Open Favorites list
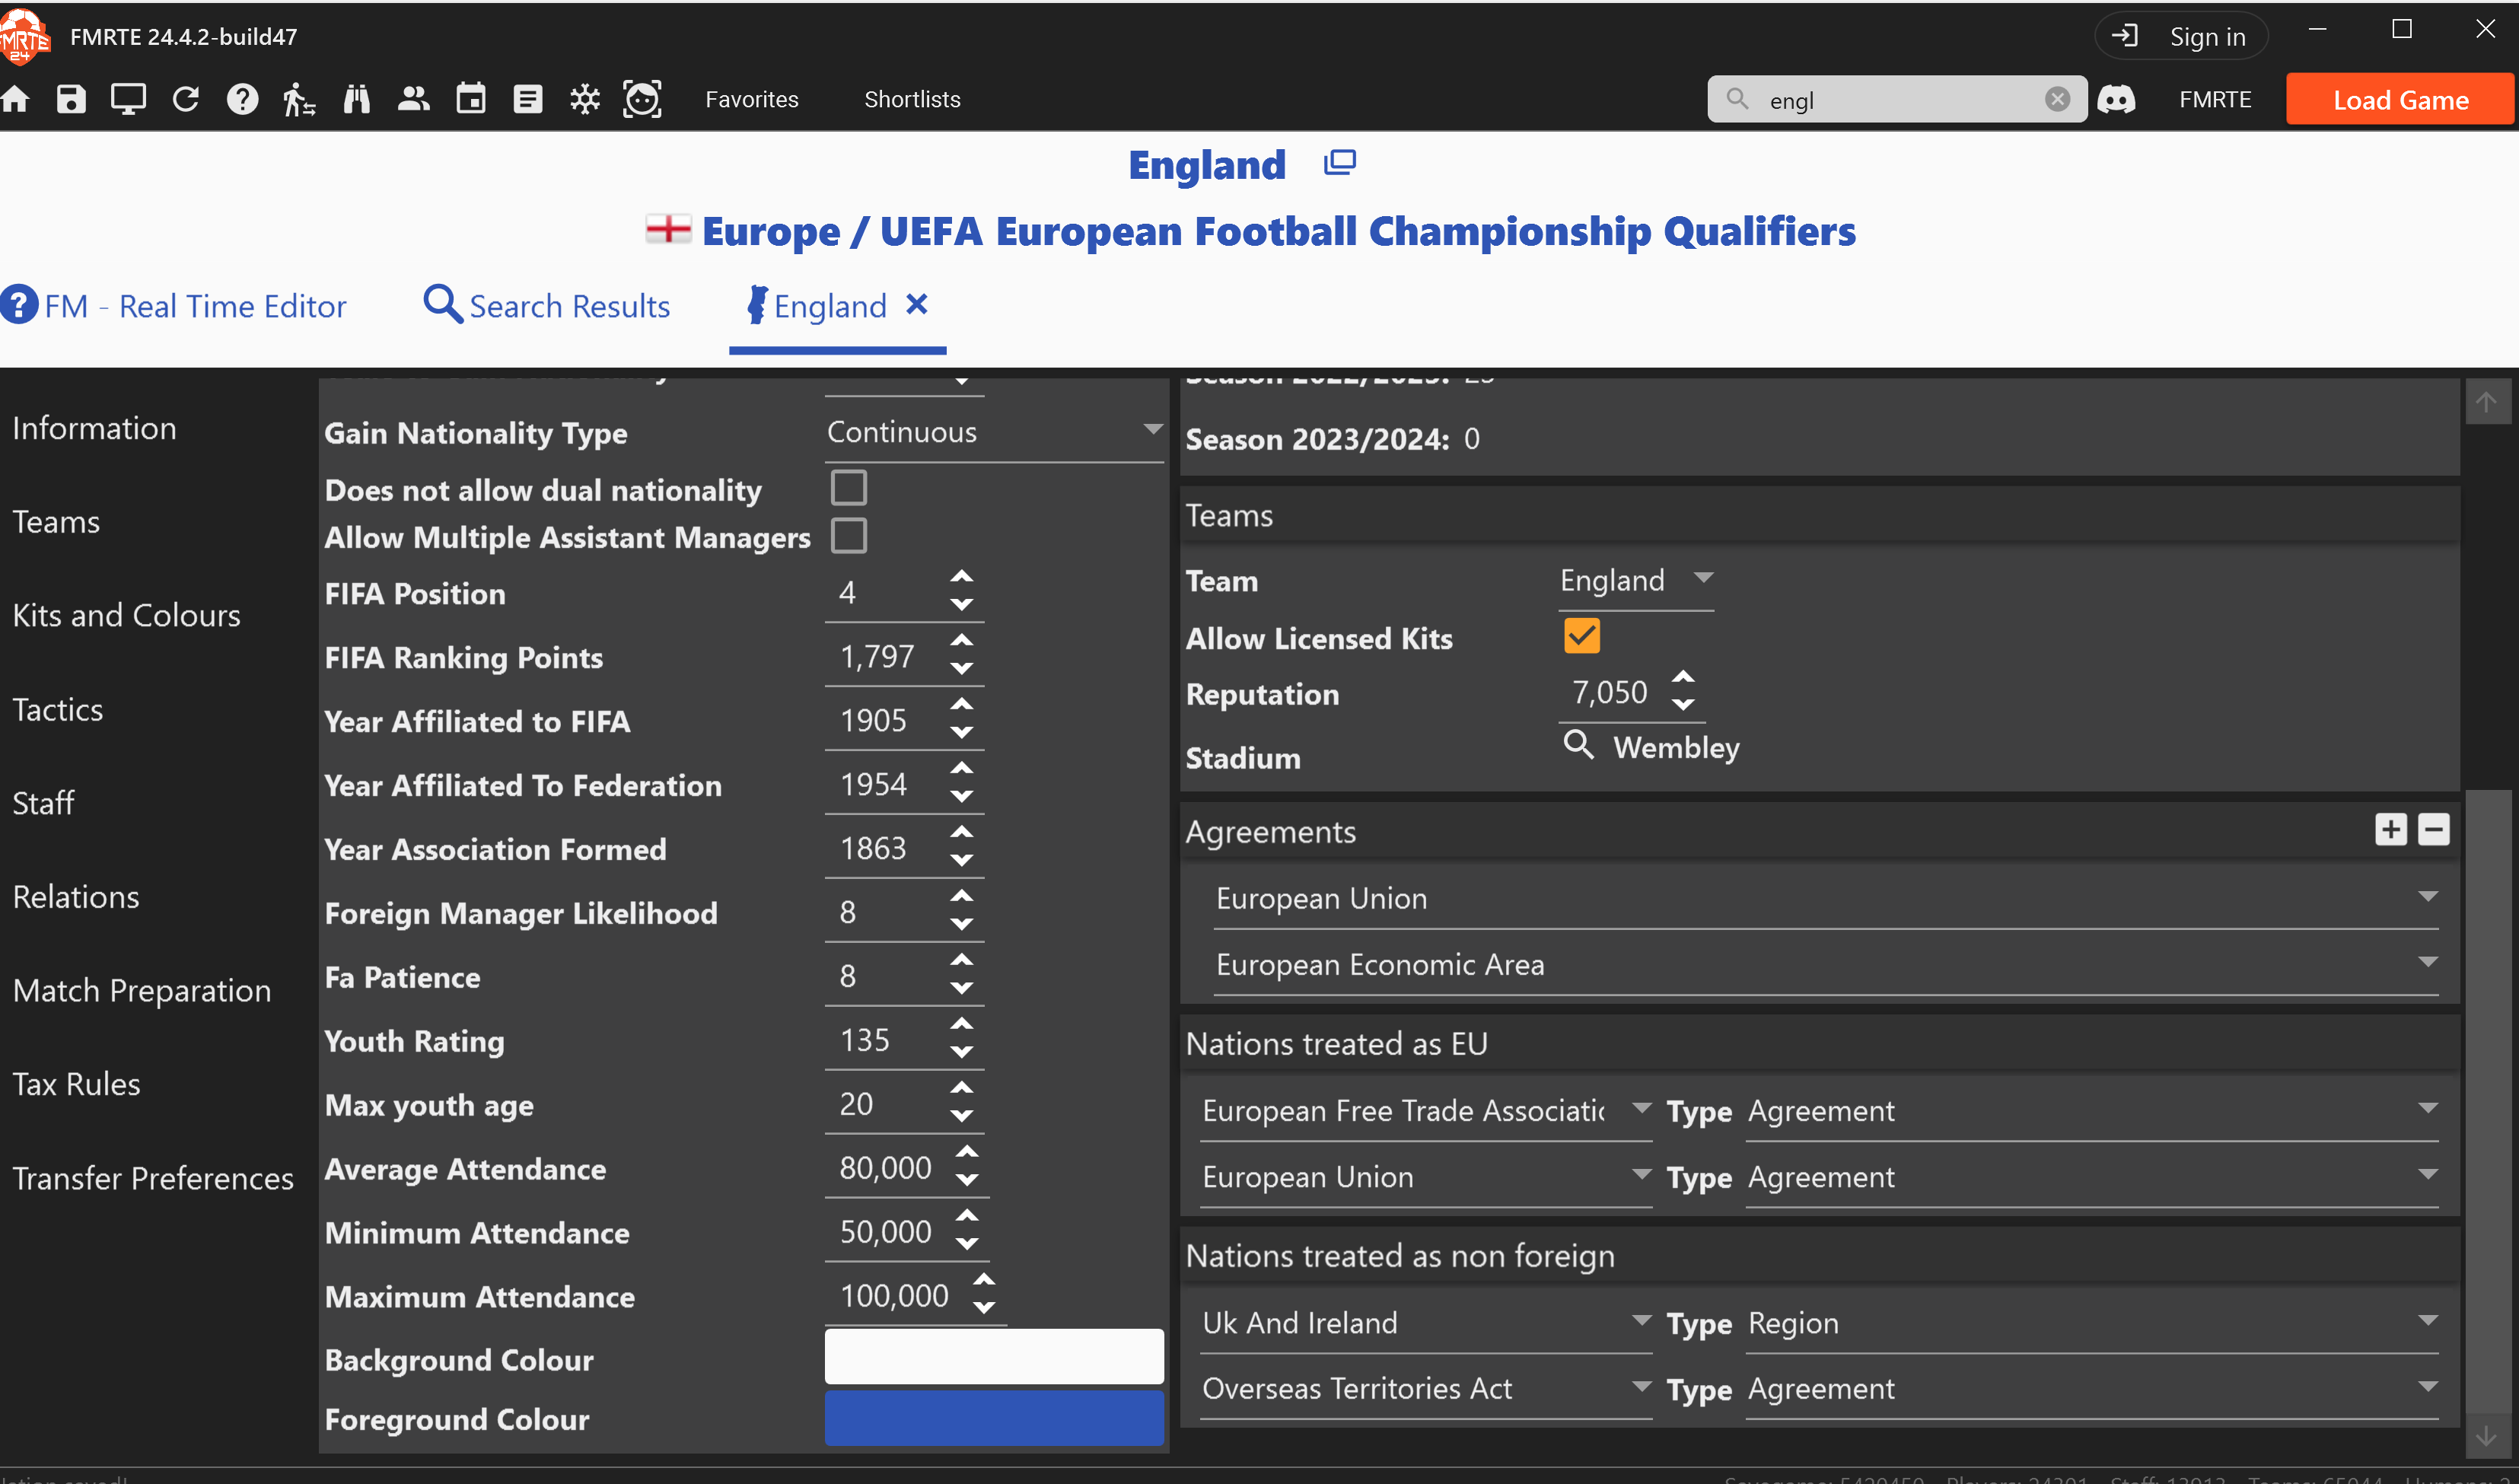 point(752,99)
